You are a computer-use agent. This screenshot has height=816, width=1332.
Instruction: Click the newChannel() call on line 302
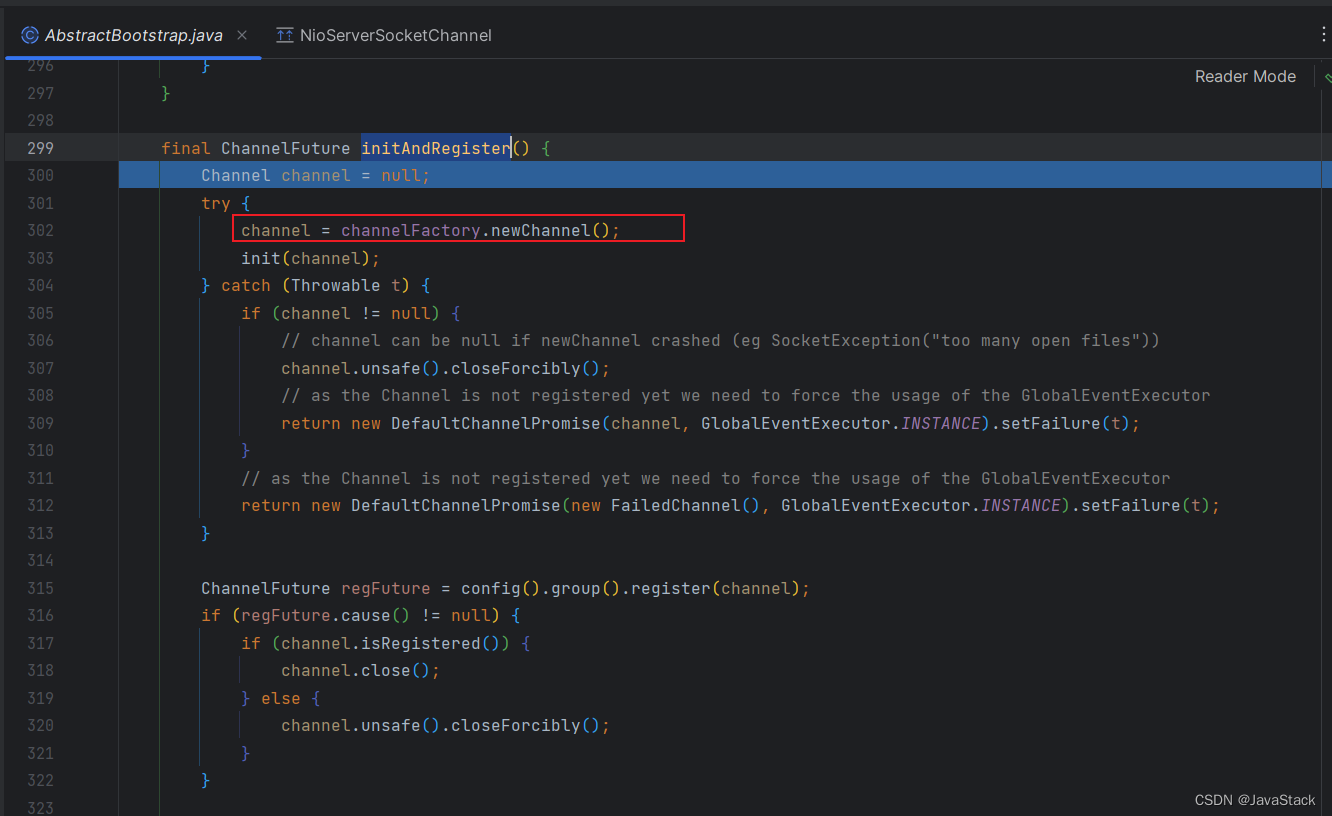point(550,230)
